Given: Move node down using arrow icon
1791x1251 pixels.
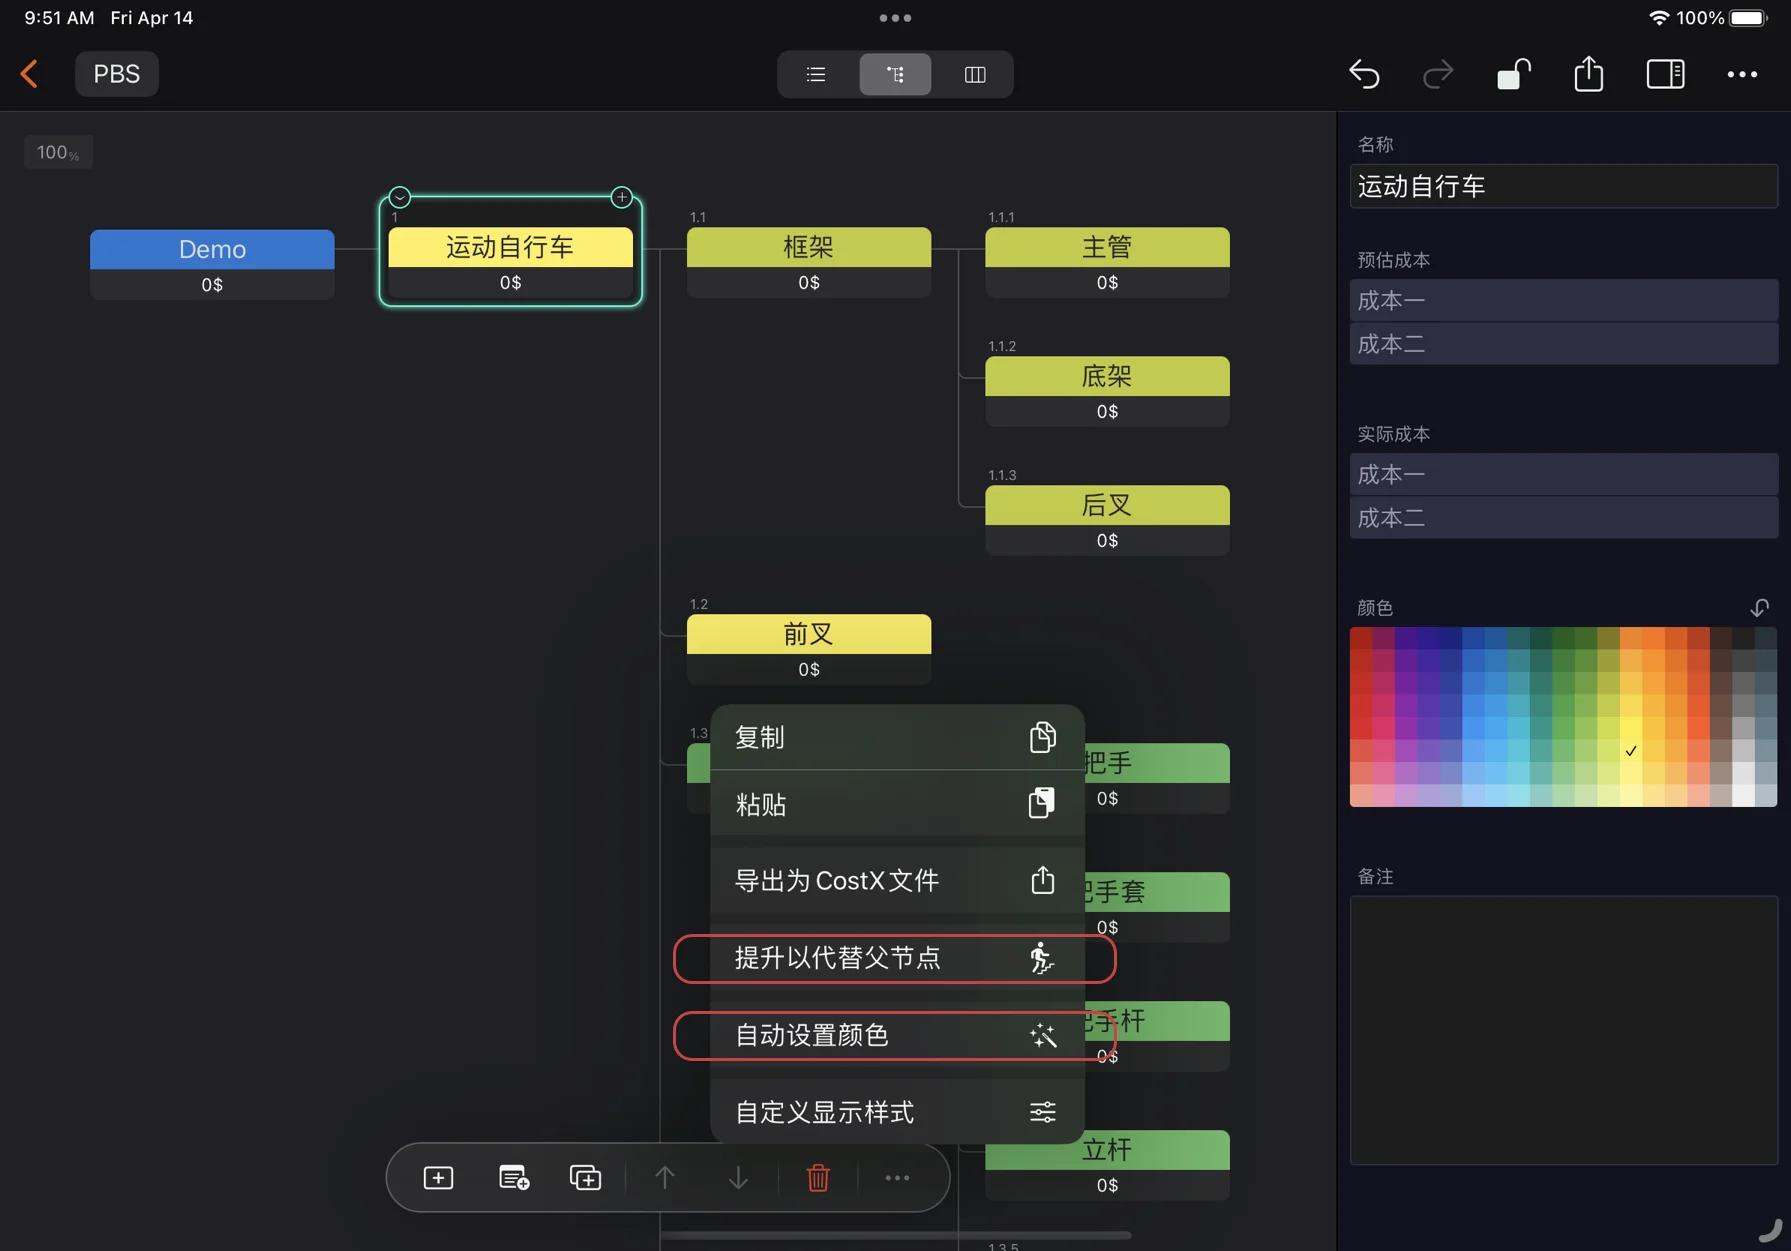Looking at the screenshot, I should pos(739,1178).
